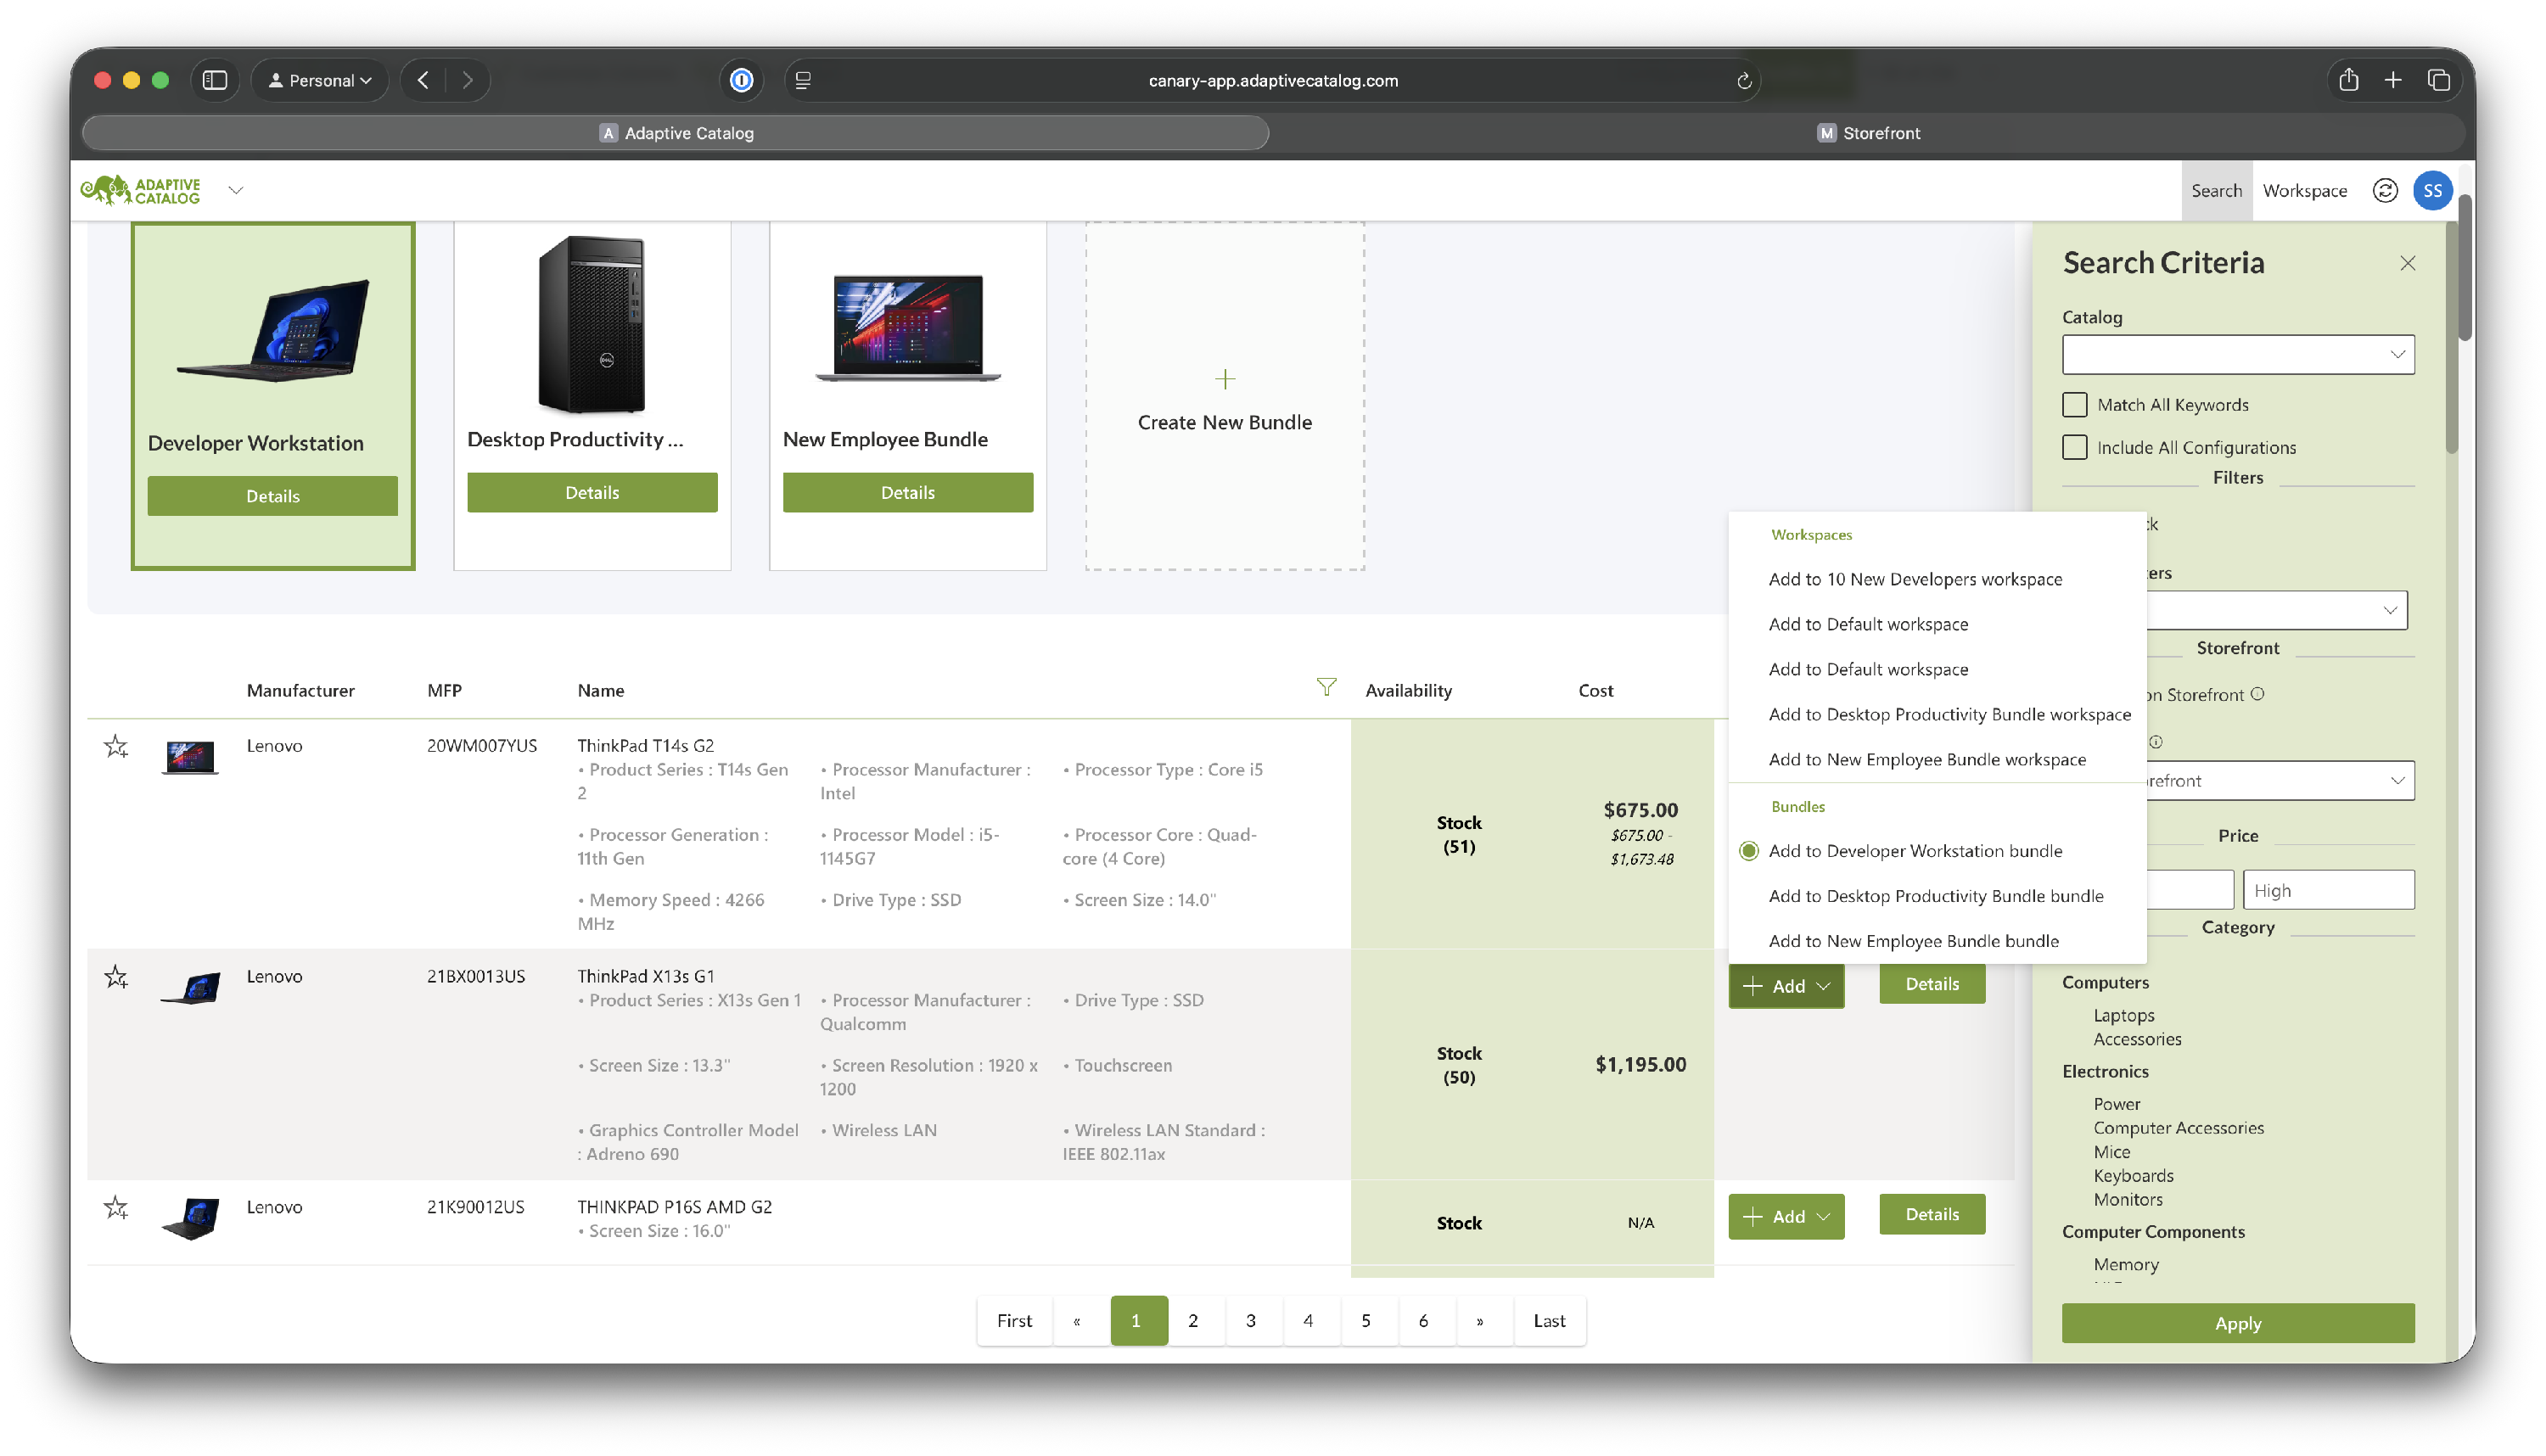The height and width of the screenshot is (1456, 2546).
Task: Click the 1Password extension icon
Action: click(741, 80)
